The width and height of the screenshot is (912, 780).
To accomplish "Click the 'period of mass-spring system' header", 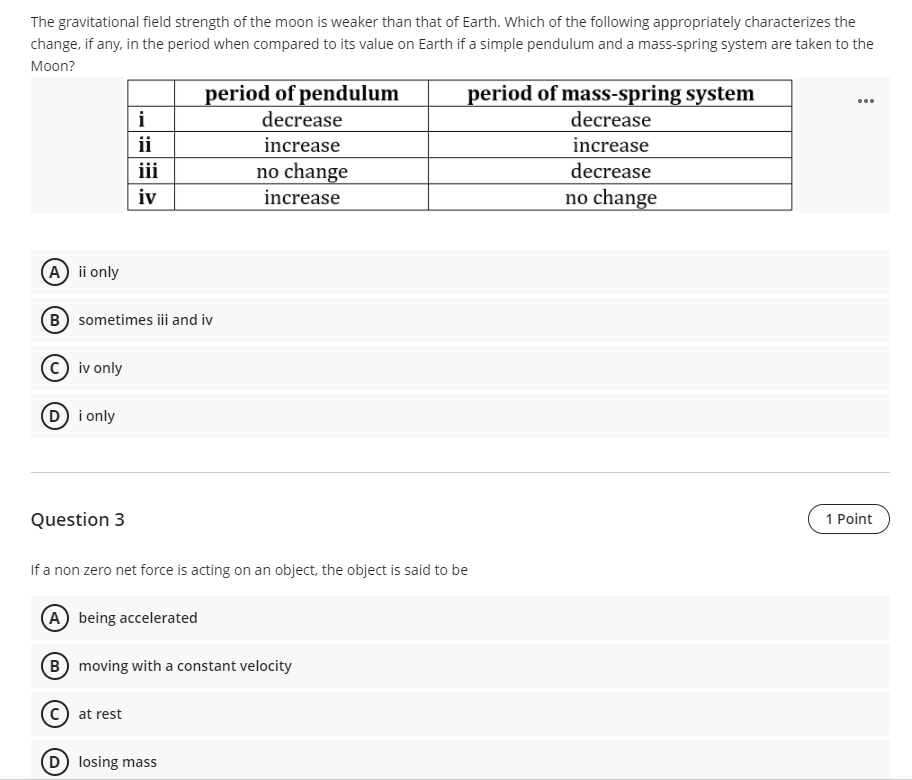I will 610,93.
